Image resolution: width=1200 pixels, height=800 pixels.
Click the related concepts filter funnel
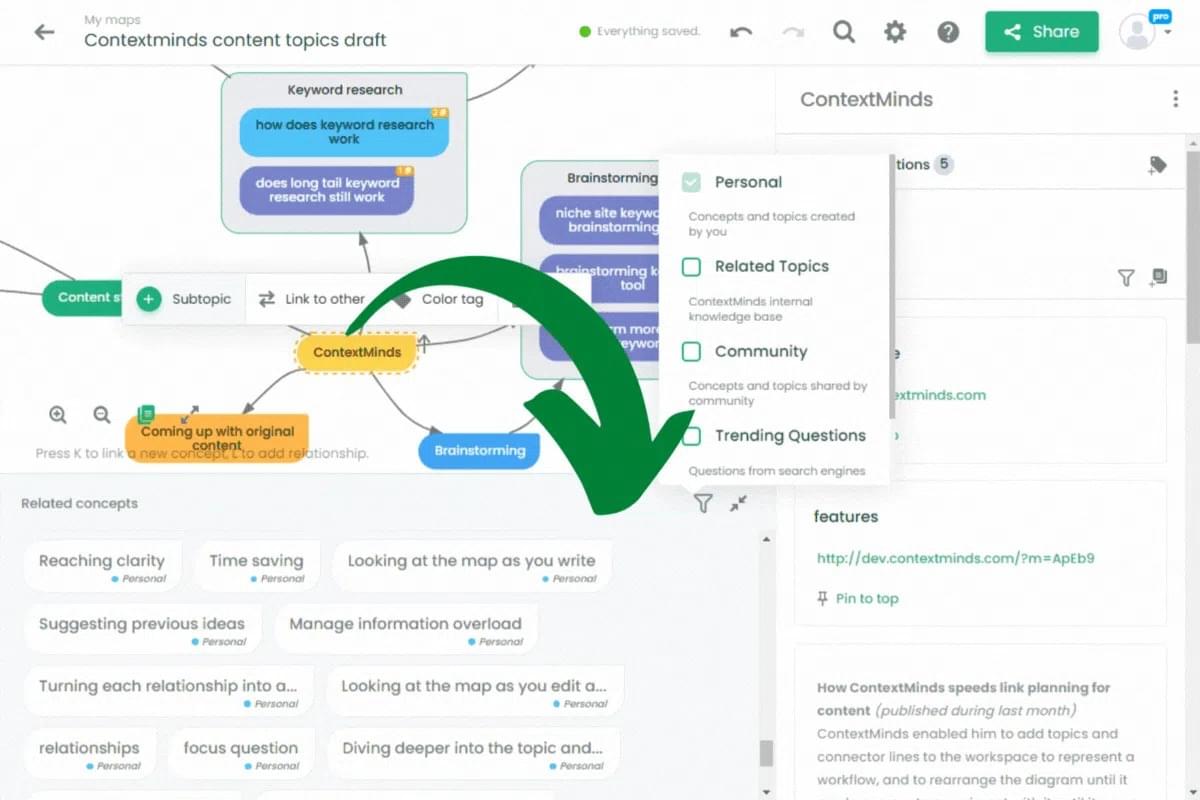click(703, 504)
